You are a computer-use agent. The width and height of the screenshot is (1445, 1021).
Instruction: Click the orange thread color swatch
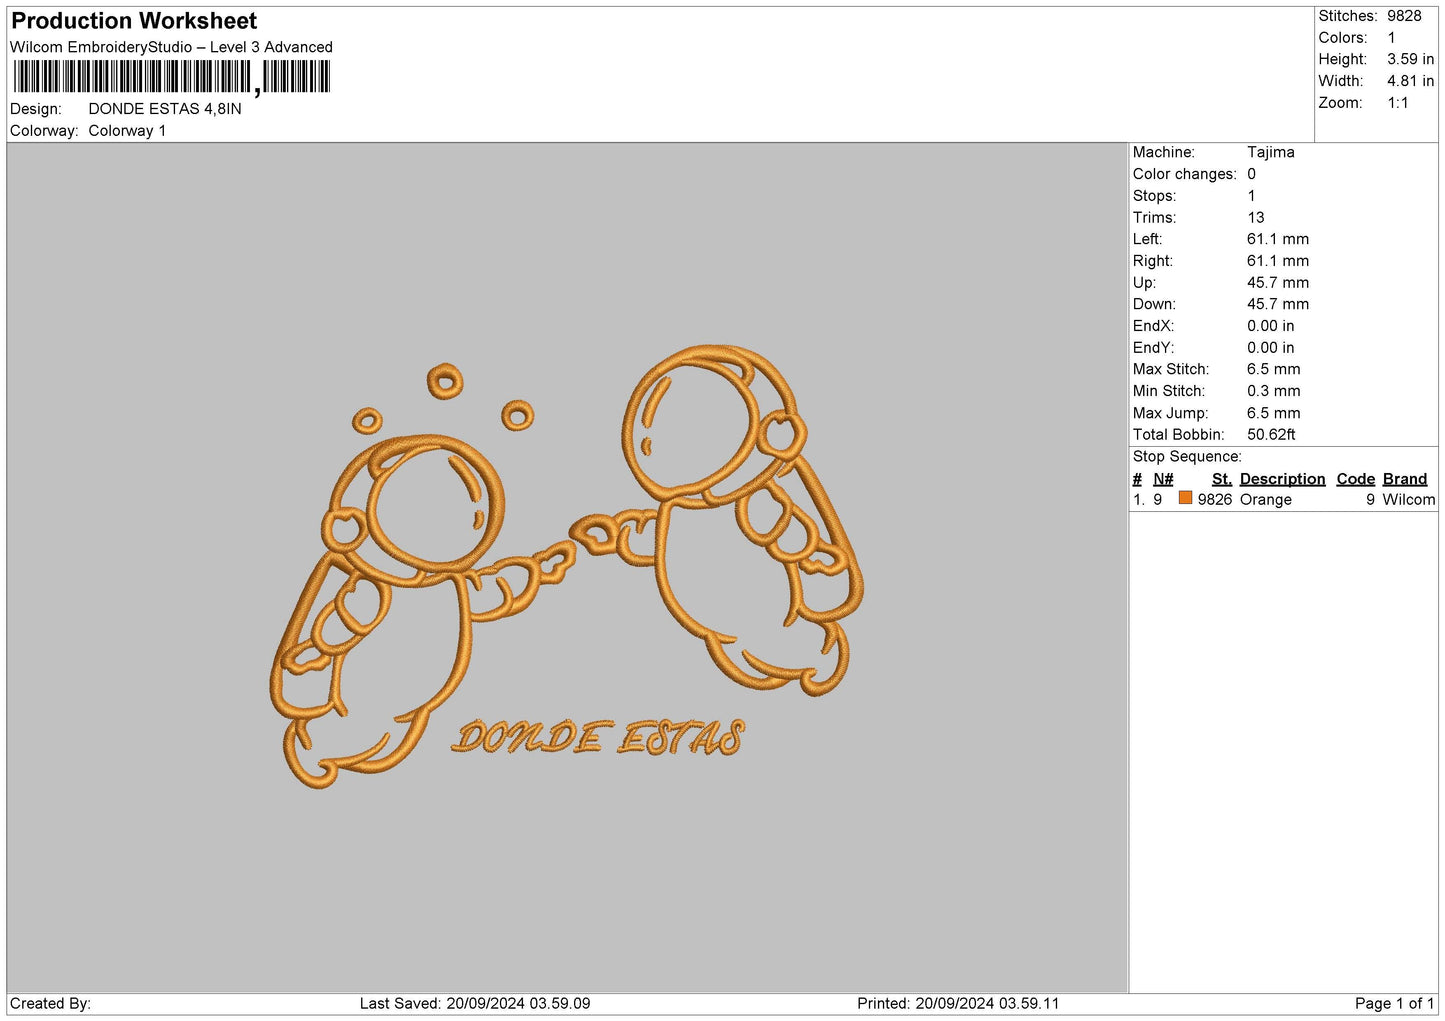1185,498
